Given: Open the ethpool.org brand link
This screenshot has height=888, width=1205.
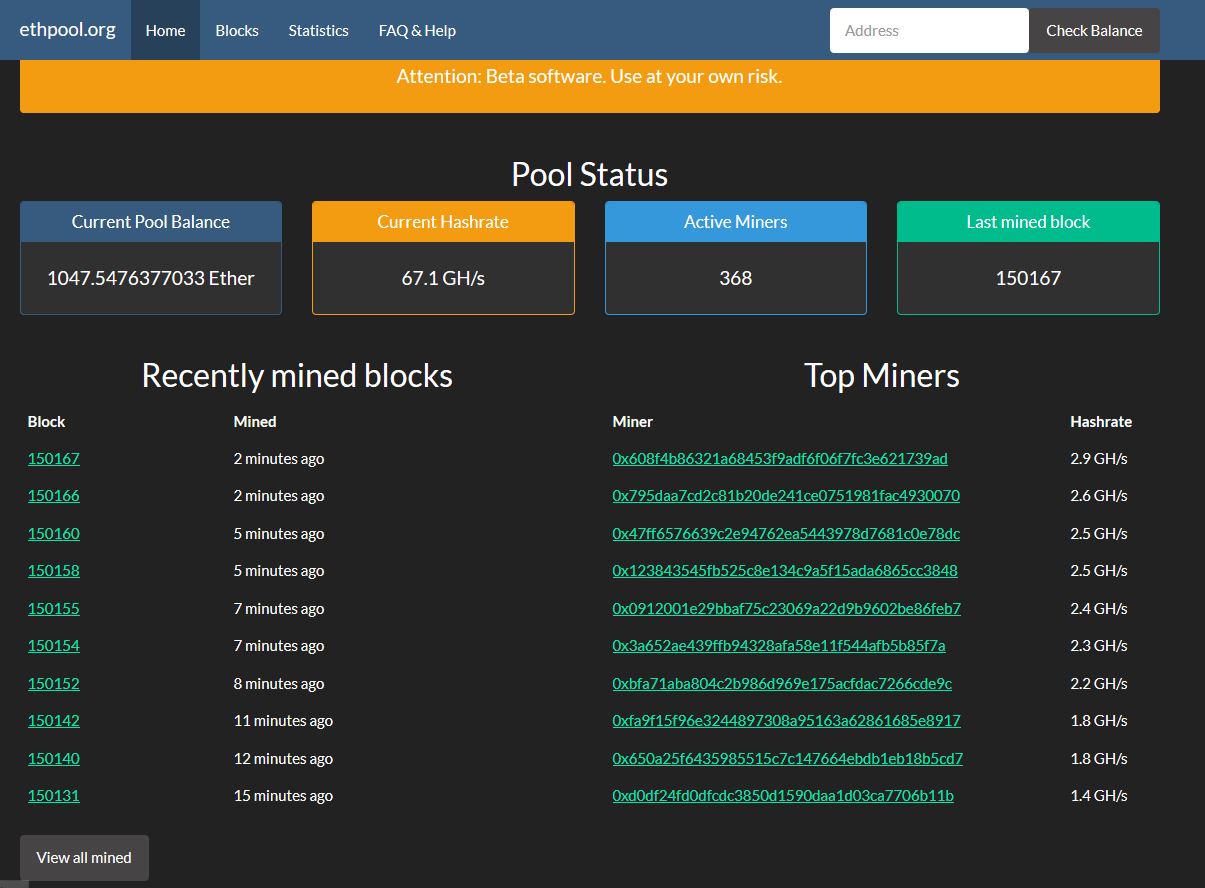Looking at the screenshot, I should (x=67, y=30).
